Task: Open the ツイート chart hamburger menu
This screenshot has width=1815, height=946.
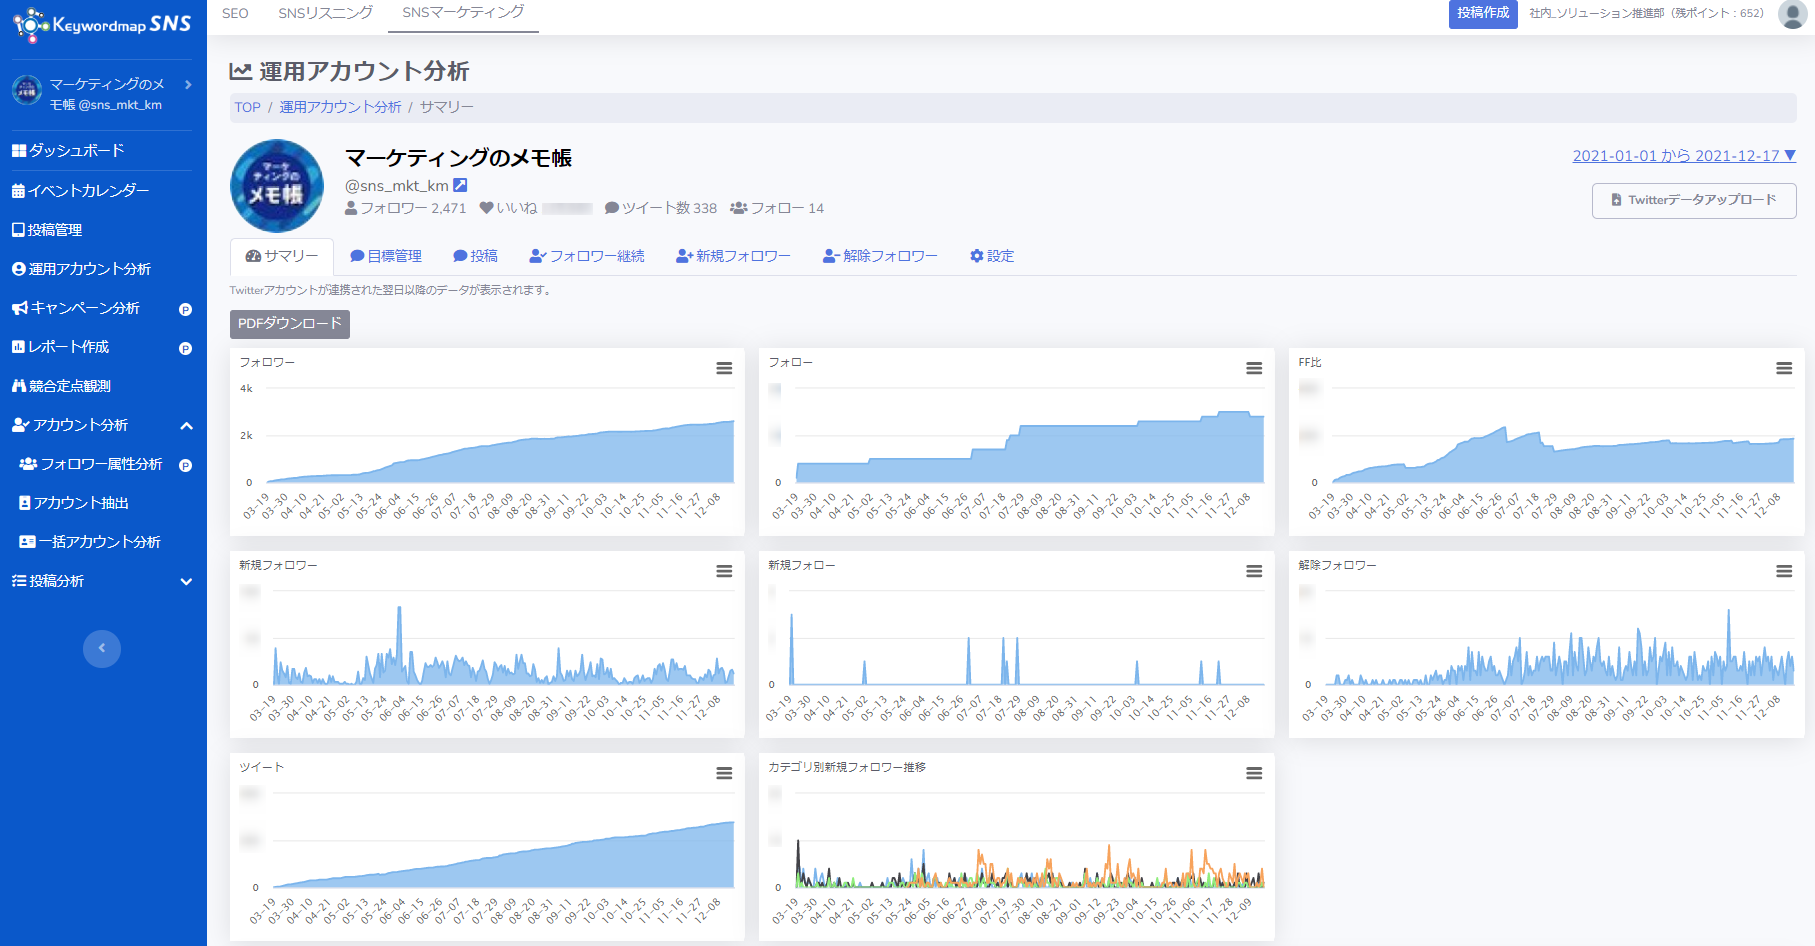Action: [724, 773]
